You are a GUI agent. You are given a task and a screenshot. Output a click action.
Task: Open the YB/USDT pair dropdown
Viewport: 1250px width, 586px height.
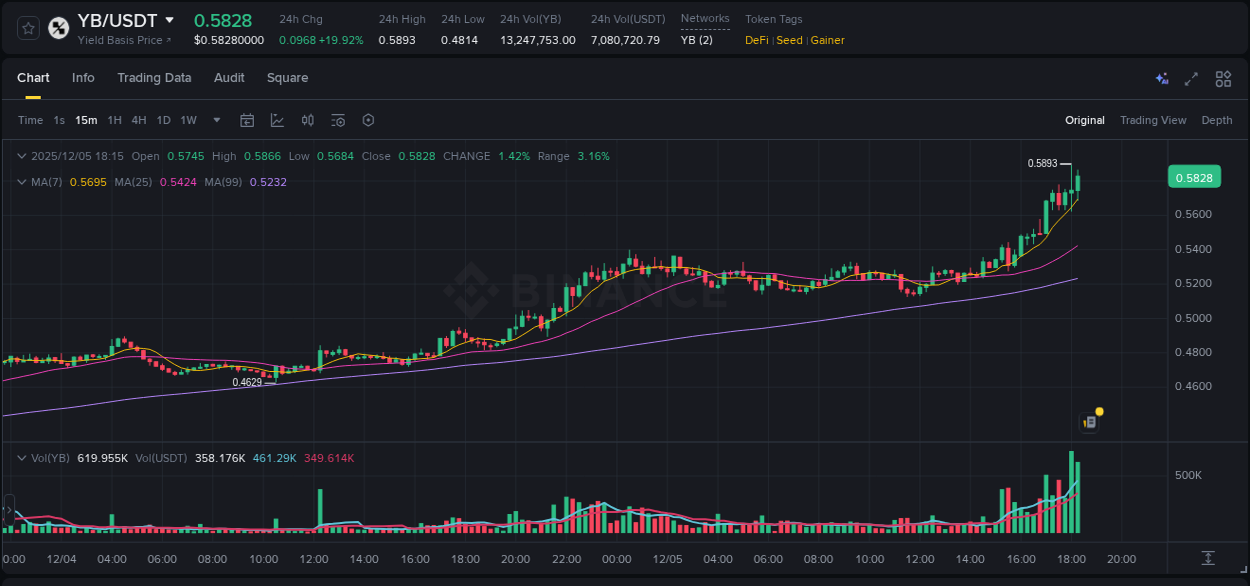click(170, 20)
